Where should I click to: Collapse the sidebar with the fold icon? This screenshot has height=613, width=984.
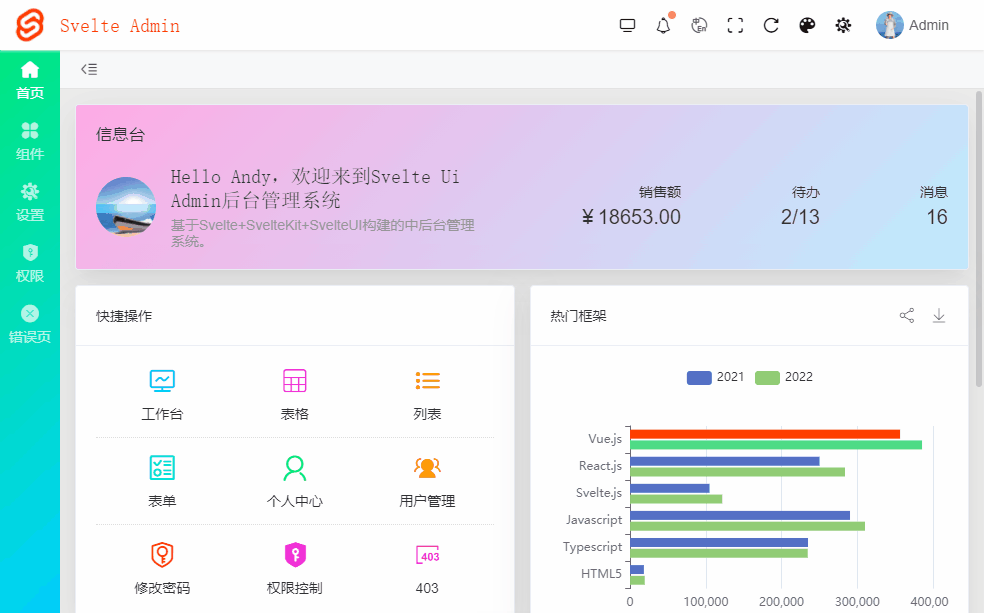point(88,68)
